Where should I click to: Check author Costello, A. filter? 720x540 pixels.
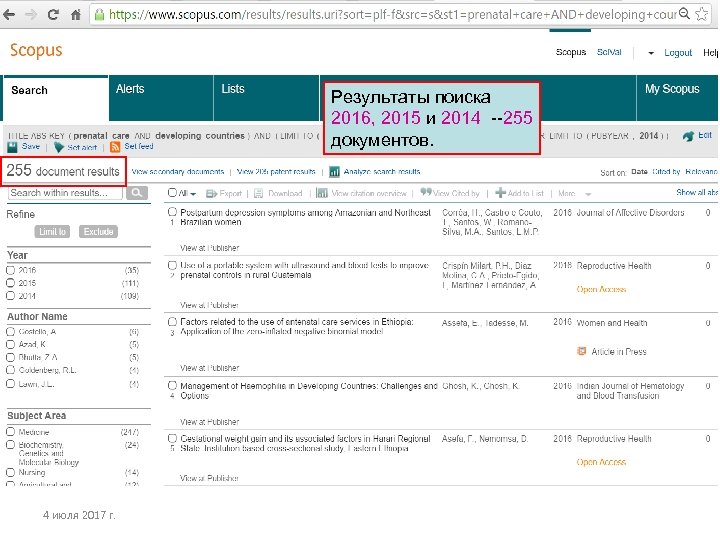coord(11,331)
